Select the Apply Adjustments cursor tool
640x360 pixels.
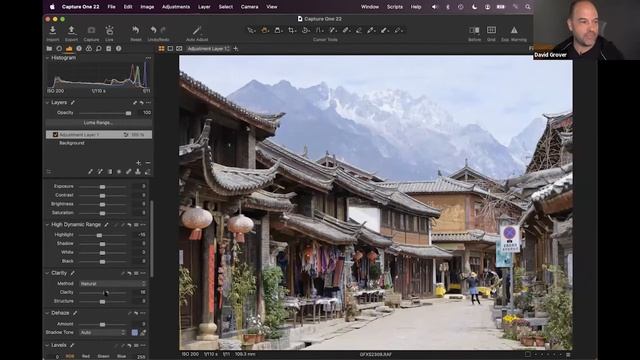pos(384,30)
